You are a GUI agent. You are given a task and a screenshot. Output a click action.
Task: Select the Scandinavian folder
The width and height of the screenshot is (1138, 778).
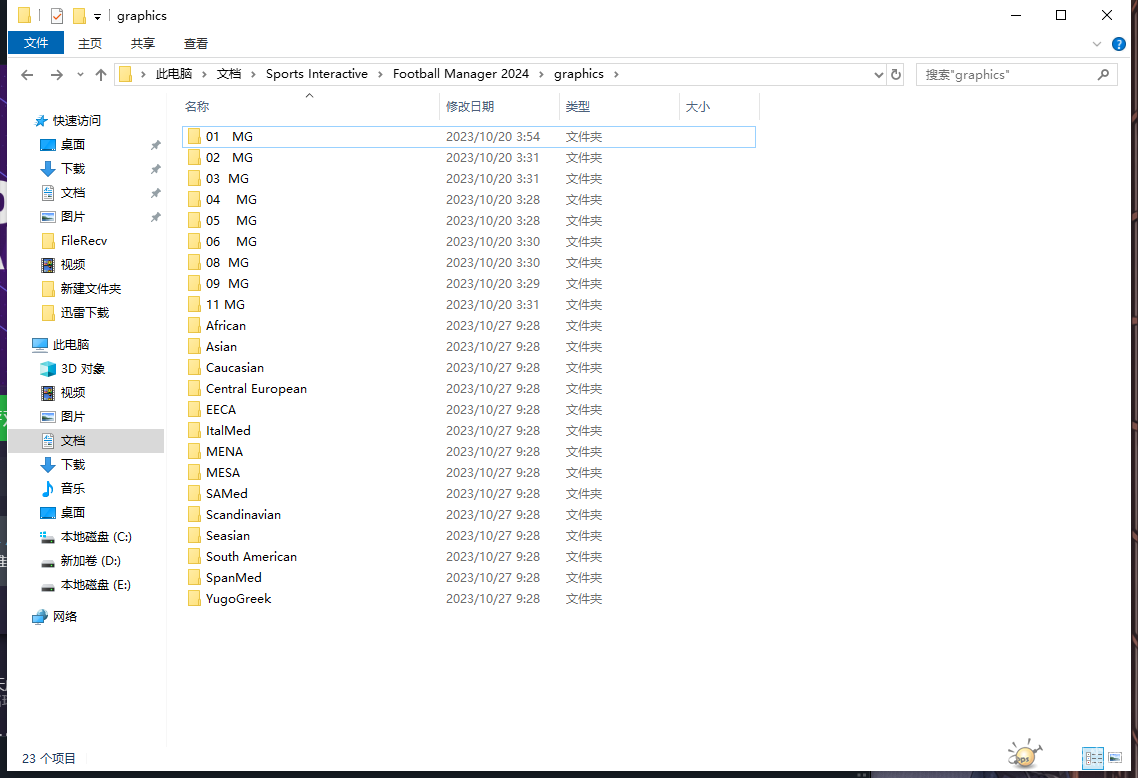(x=243, y=515)
